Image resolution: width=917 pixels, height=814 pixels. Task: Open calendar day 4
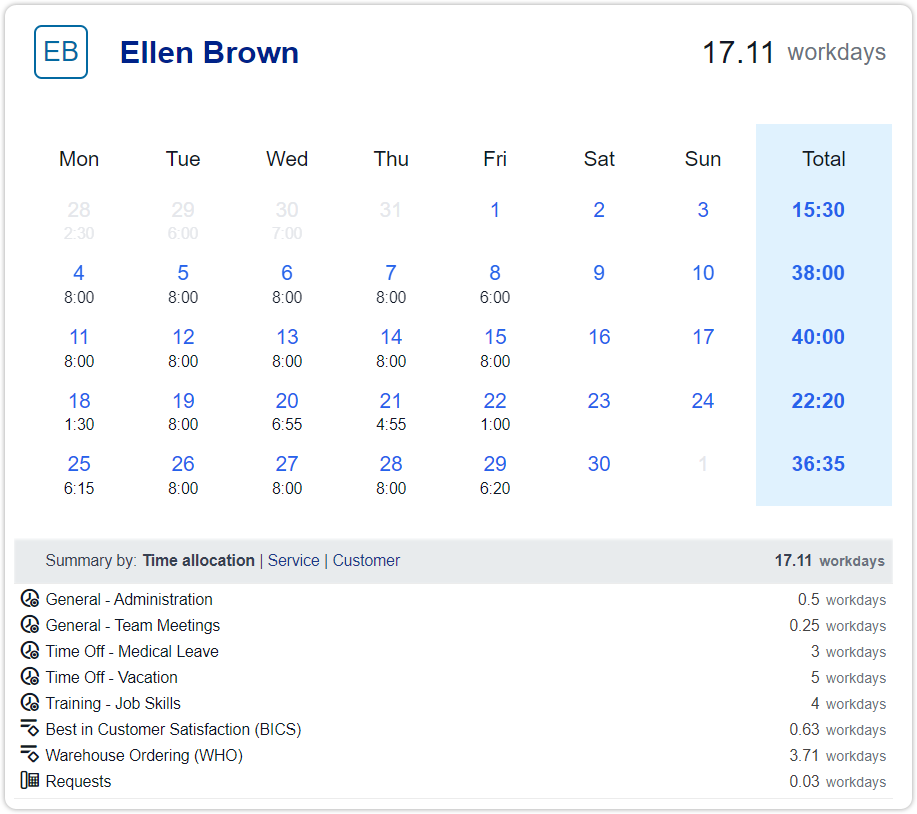click(x=79, y=273)
